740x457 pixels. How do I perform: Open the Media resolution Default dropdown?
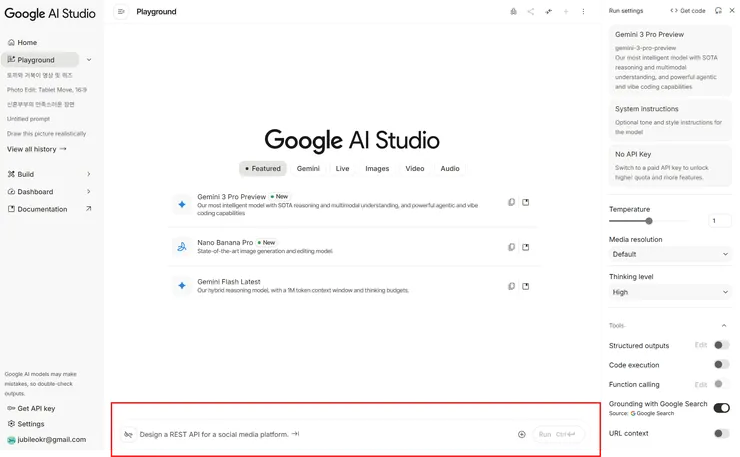click(x=670, y=254)
